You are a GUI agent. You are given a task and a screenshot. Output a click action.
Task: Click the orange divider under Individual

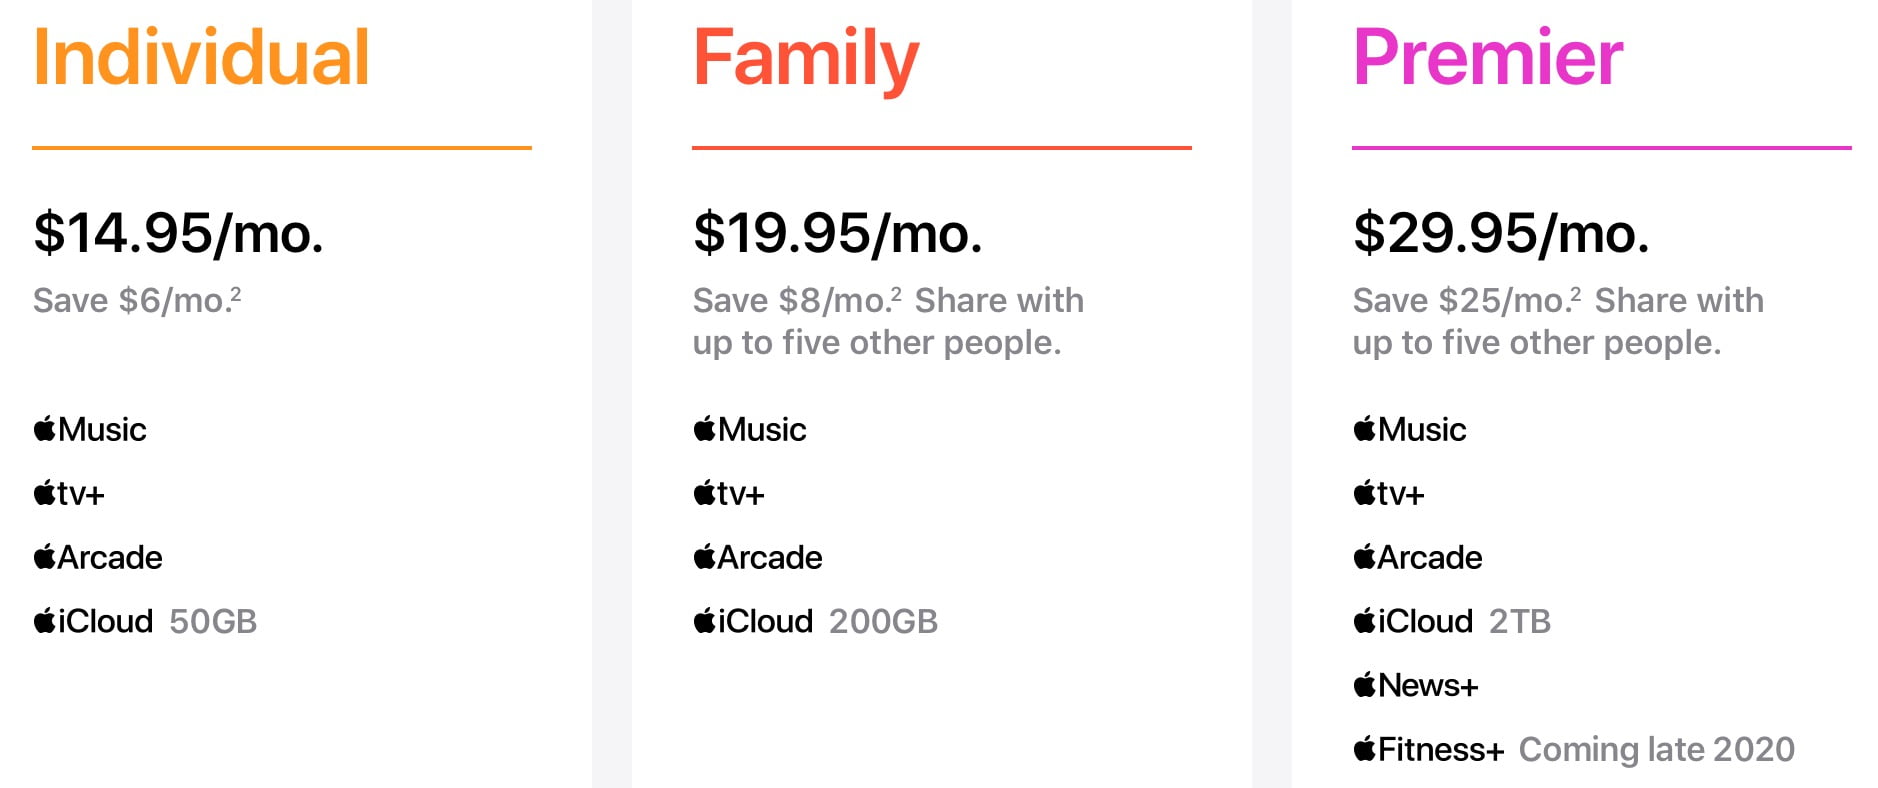point(282,148)
